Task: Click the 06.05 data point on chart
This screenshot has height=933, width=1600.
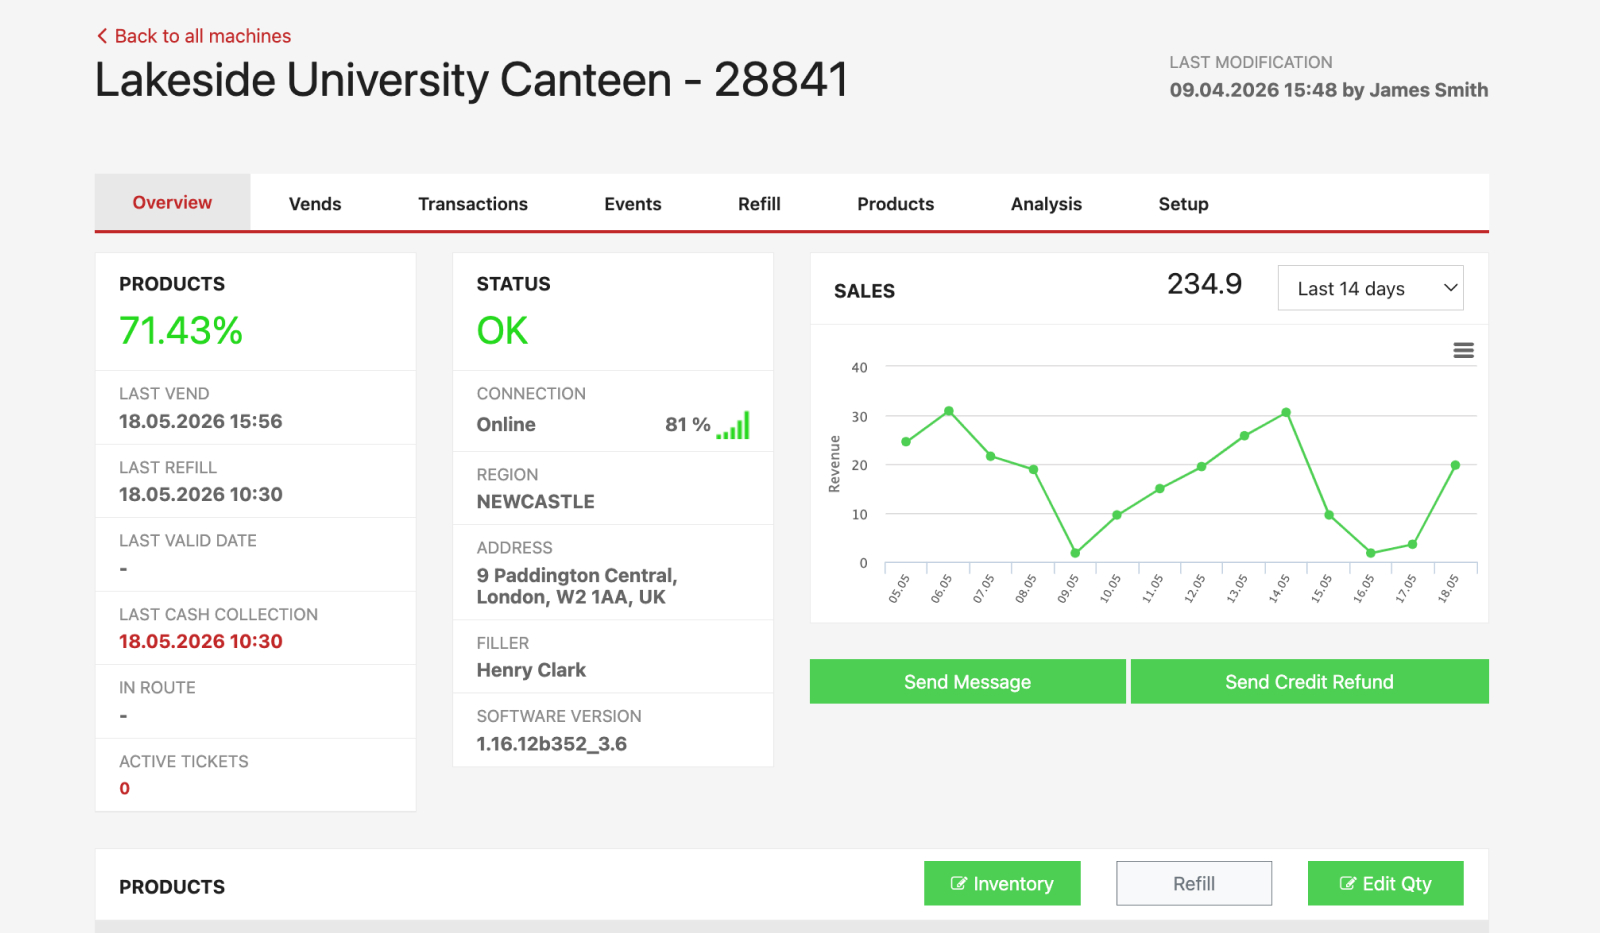Action: [x=949, y=411]
